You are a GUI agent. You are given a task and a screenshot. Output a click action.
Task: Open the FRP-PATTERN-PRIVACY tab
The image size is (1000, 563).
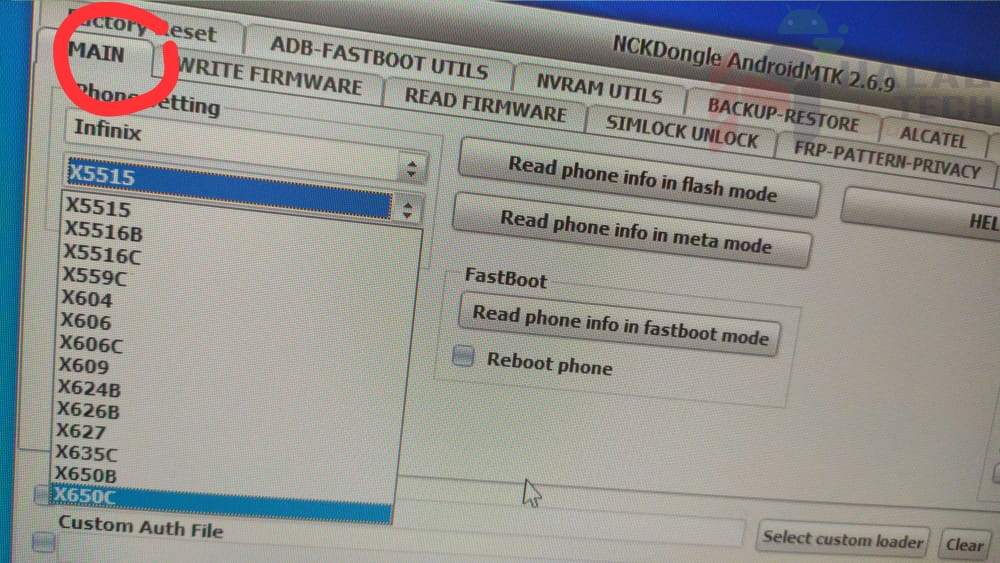tap(886, 159)
